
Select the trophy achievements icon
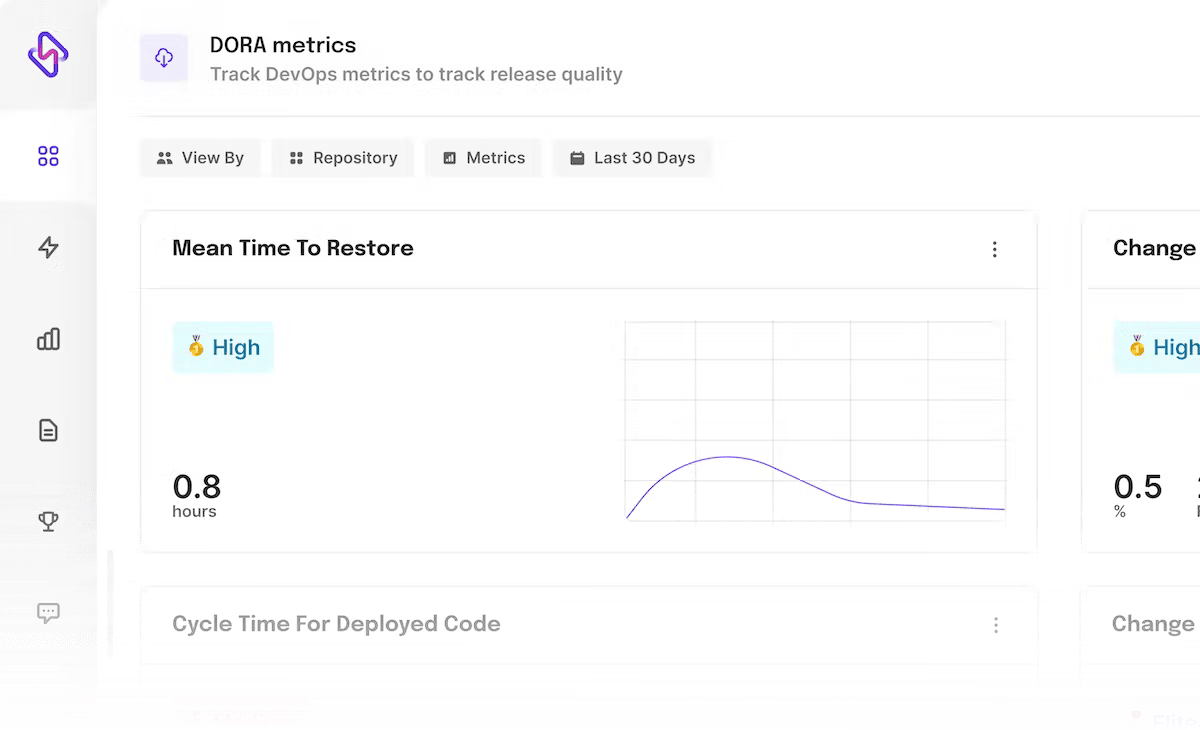coord(48,521)
